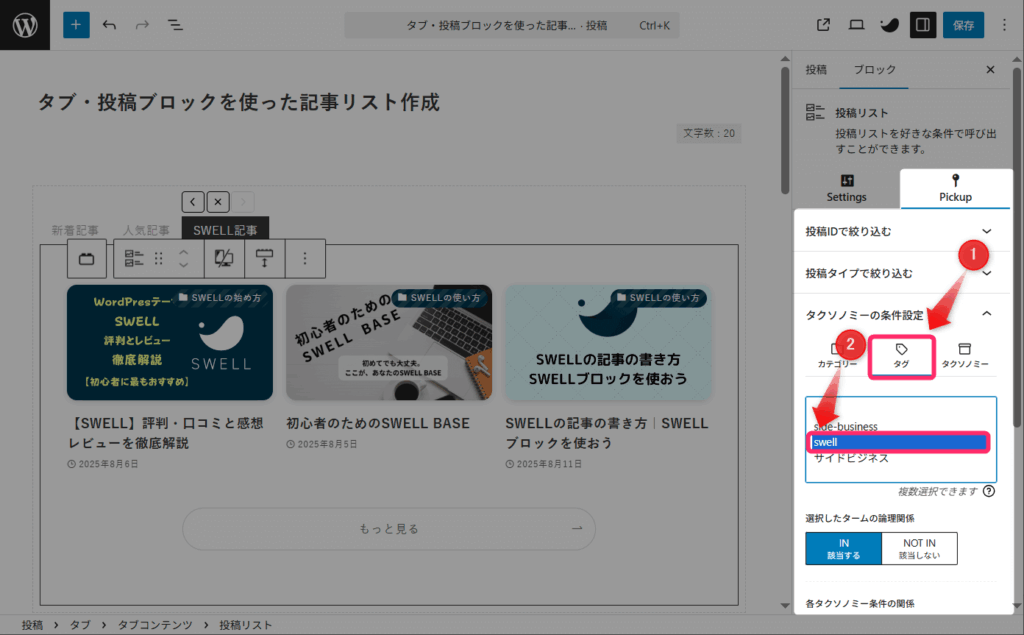Select the swell tag in list
The height and width of the screenshot is (635, 1024).
[x=899, y=442]
